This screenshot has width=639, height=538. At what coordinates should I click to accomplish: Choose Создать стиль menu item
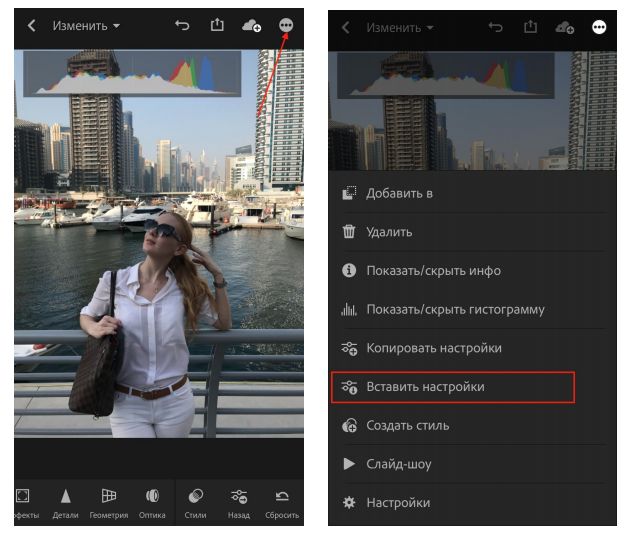click(473, 426)
